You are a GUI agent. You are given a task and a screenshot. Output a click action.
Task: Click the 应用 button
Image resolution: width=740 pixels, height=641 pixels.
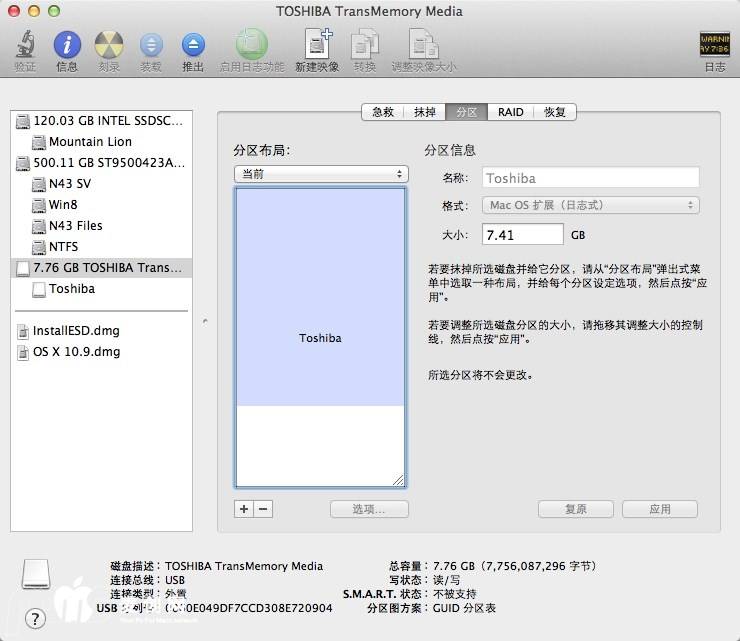(659, 509)
